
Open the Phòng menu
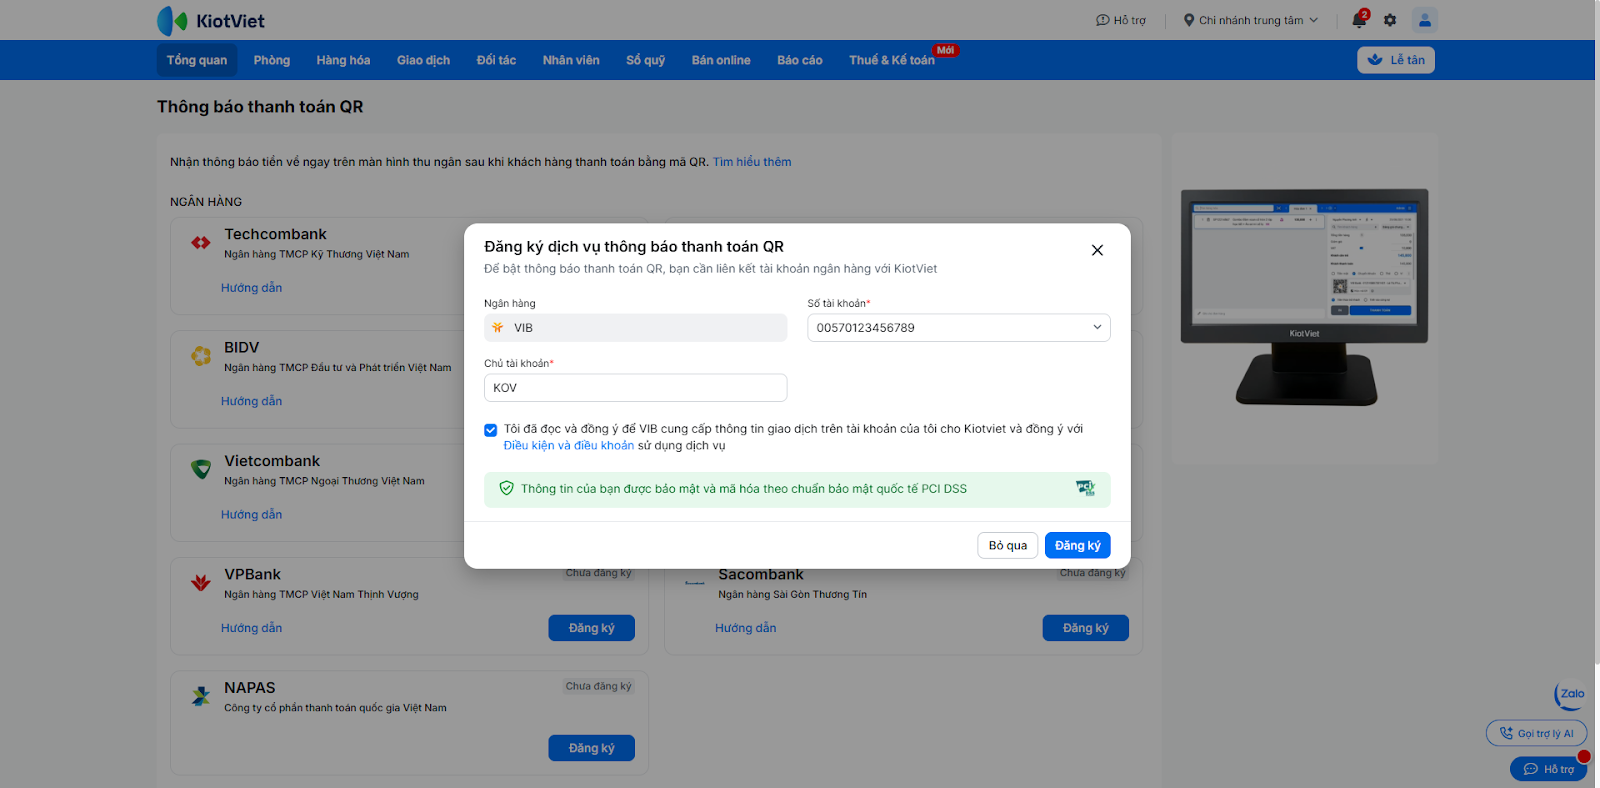(x=272, y=60)
